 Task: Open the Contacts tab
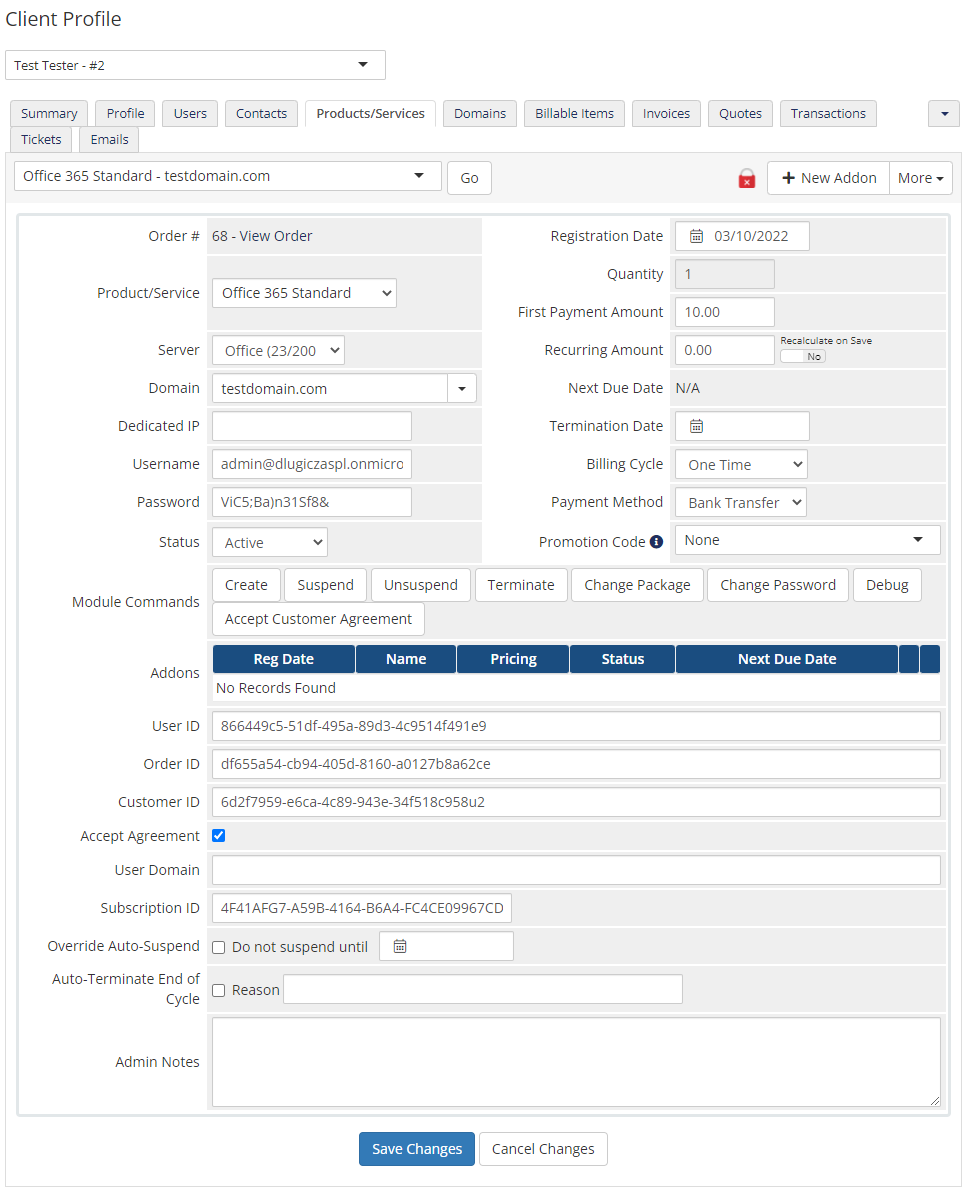click(261, 113)
